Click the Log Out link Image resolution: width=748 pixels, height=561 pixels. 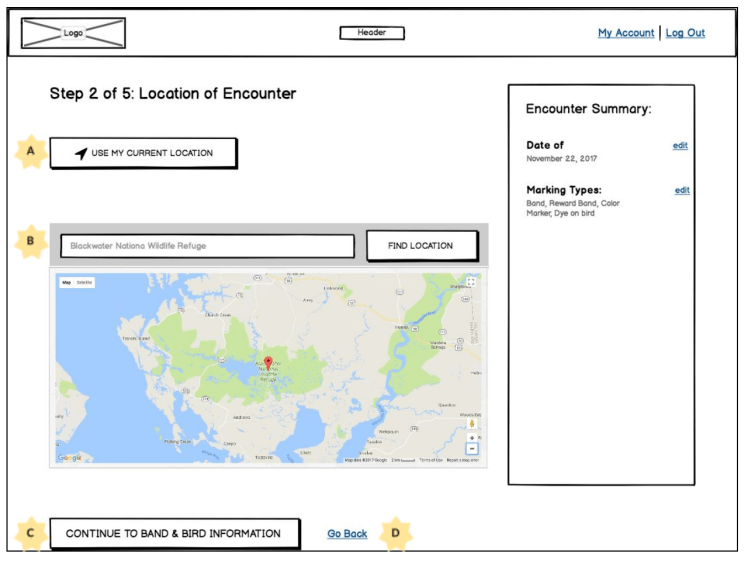(685, 33)
